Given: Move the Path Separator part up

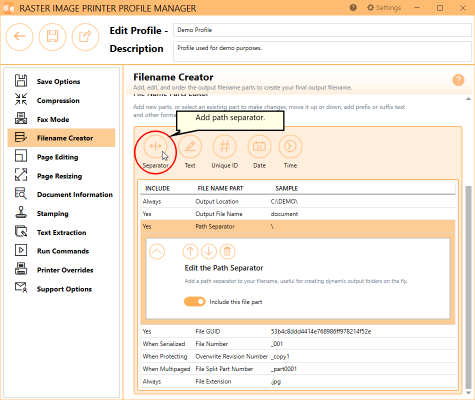Looking at the screenshot, I should tap(190, 251).
